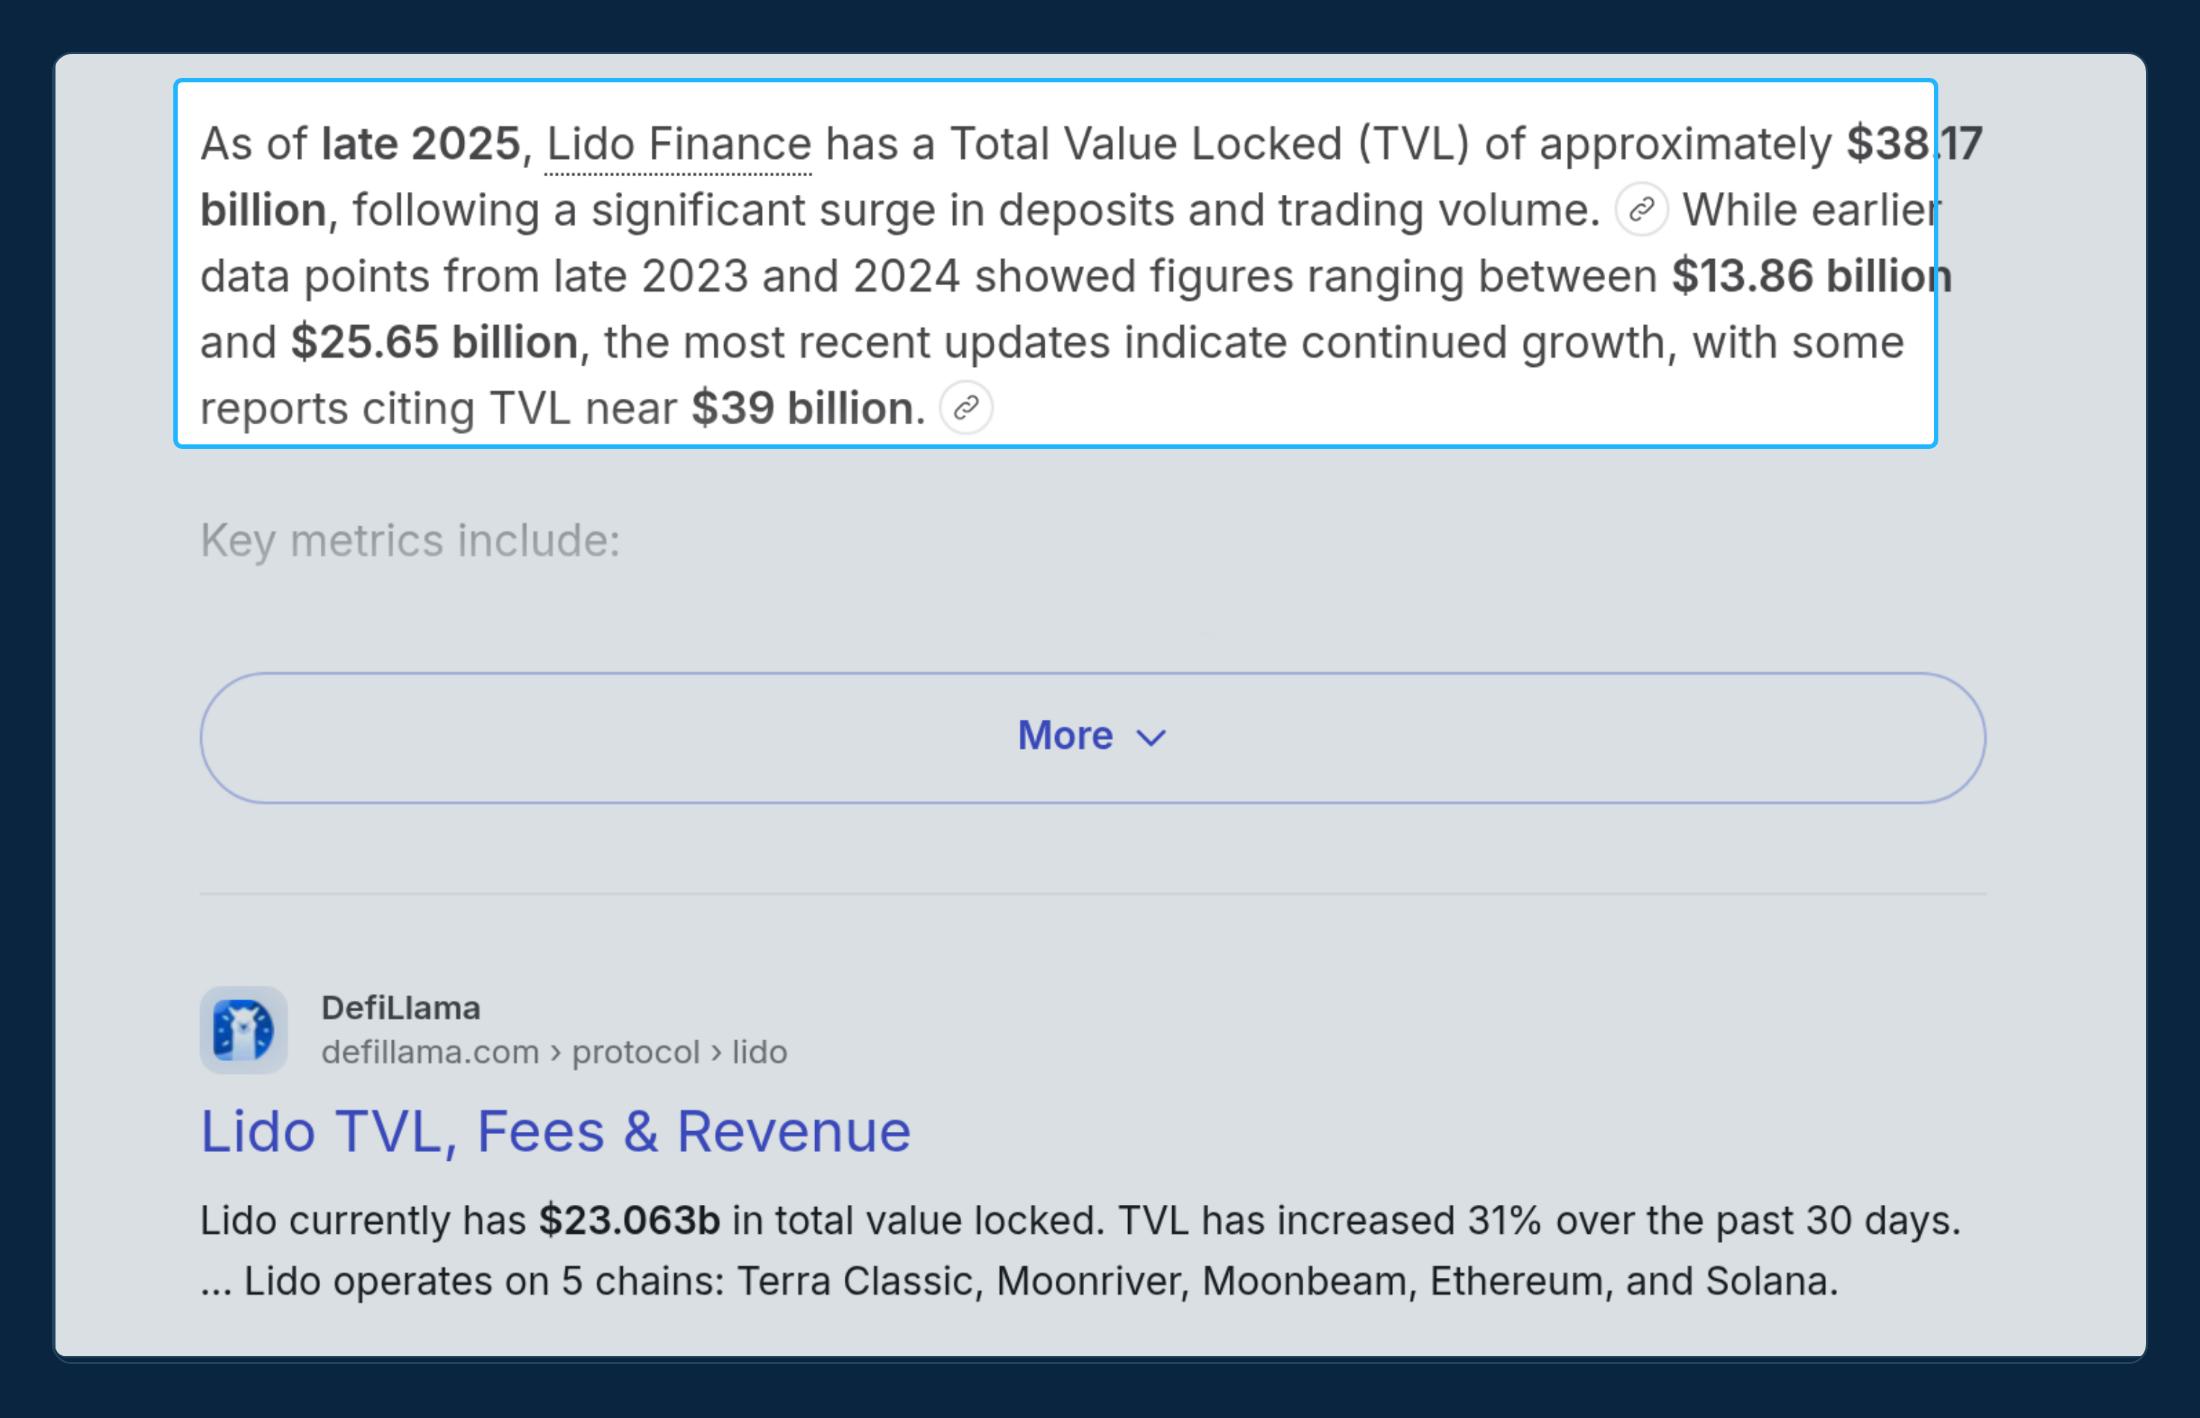The height and width of the screenshot is (1418, 2200).
Task: Click the DefiLlama site favicon
Action: pos(244,1030)
